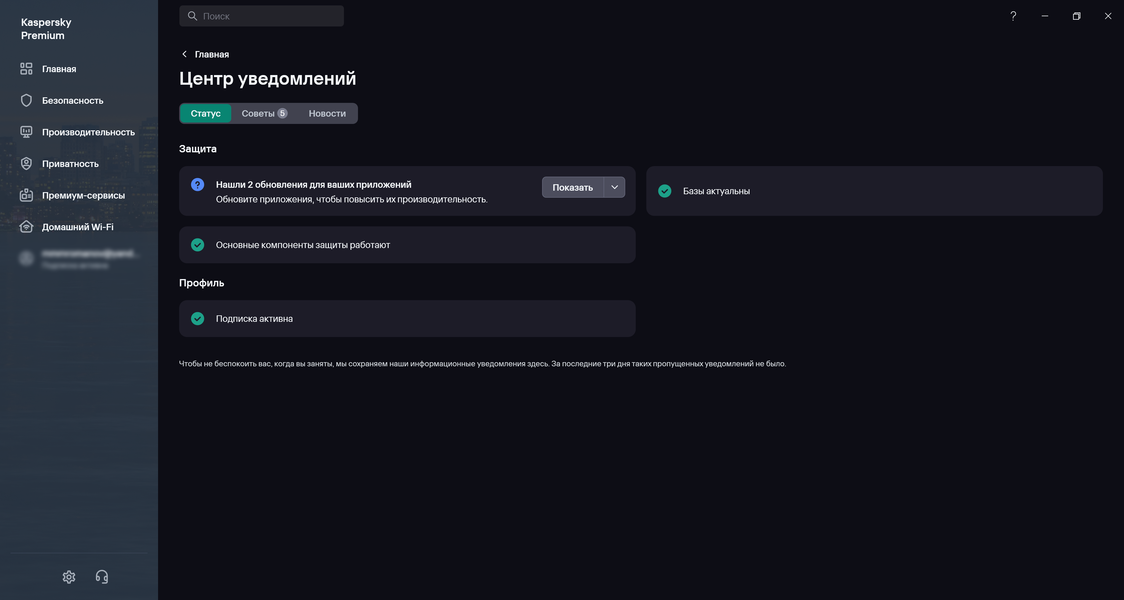
Task: Click the Премиум-сервисы icon
Action: click(x=27, y=195)
